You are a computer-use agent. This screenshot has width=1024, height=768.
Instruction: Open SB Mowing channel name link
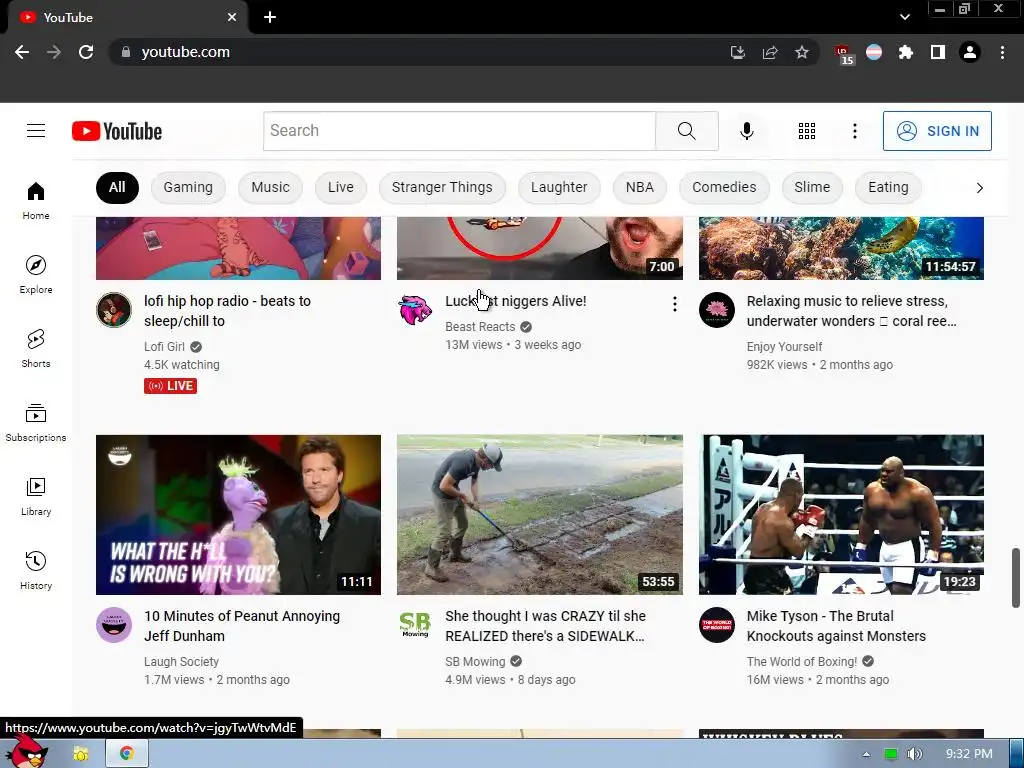coord(475,662)
